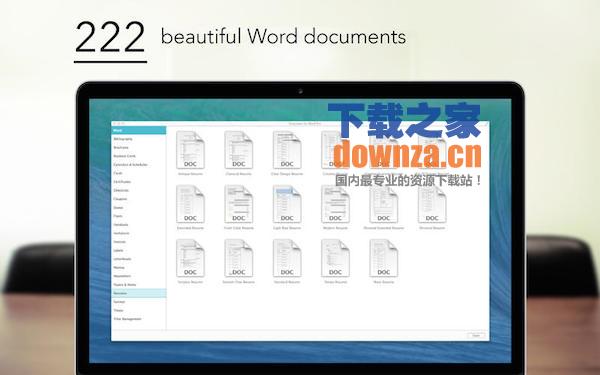
Task: Open the Calendars & Schedules category
Action: (130, 165)
